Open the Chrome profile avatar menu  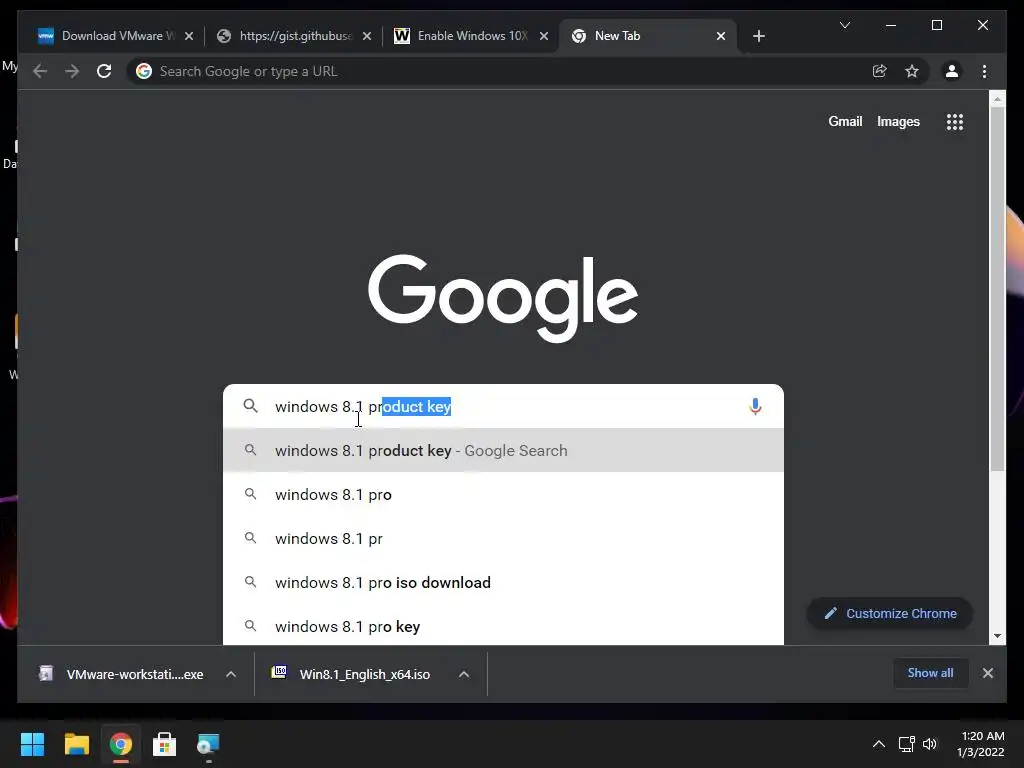pos(952,71)
